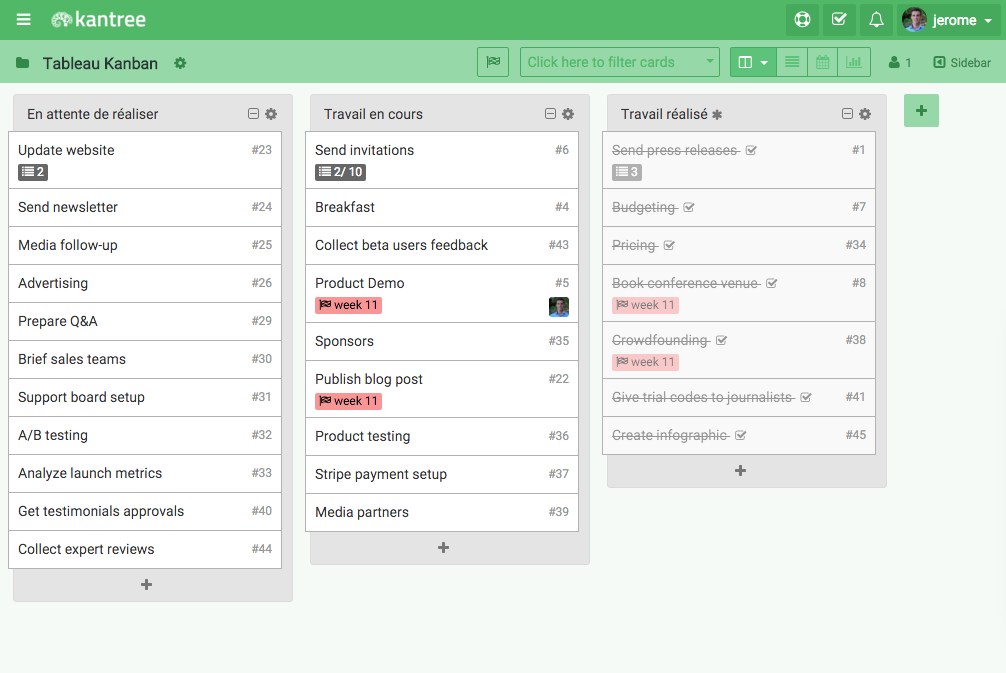Click week 11 label on Book conference venue
1006x673 pixels.
click(x=645, y=305)
